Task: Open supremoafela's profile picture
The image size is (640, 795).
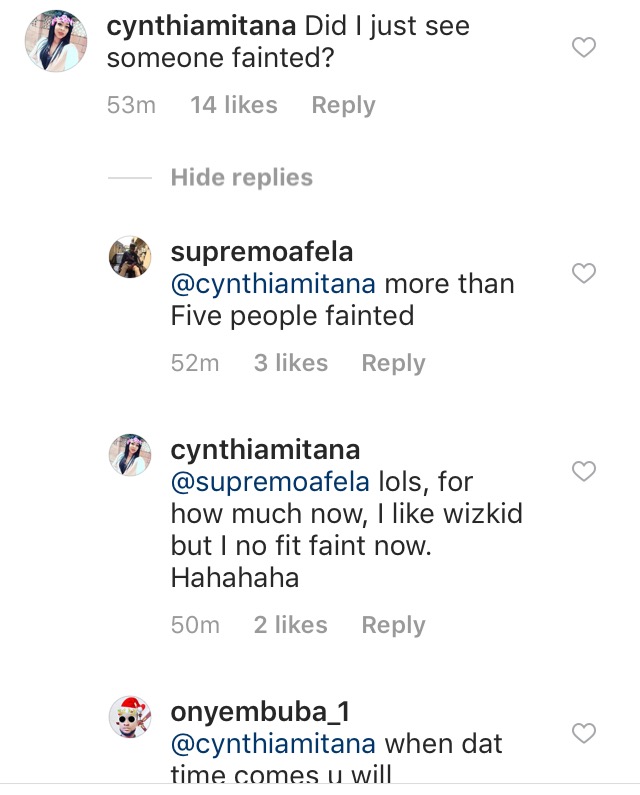Action: click(129, 259)
